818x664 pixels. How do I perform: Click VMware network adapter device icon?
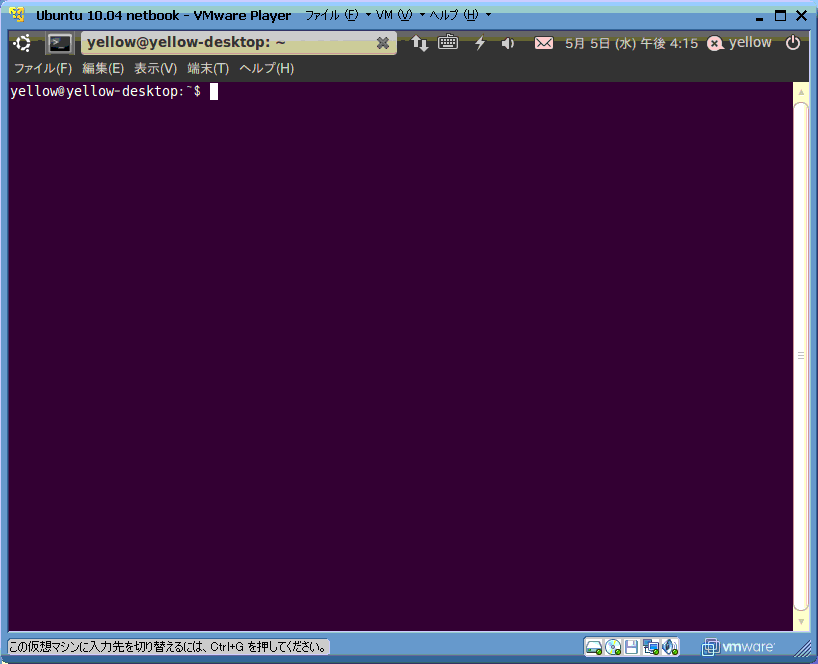651,647
